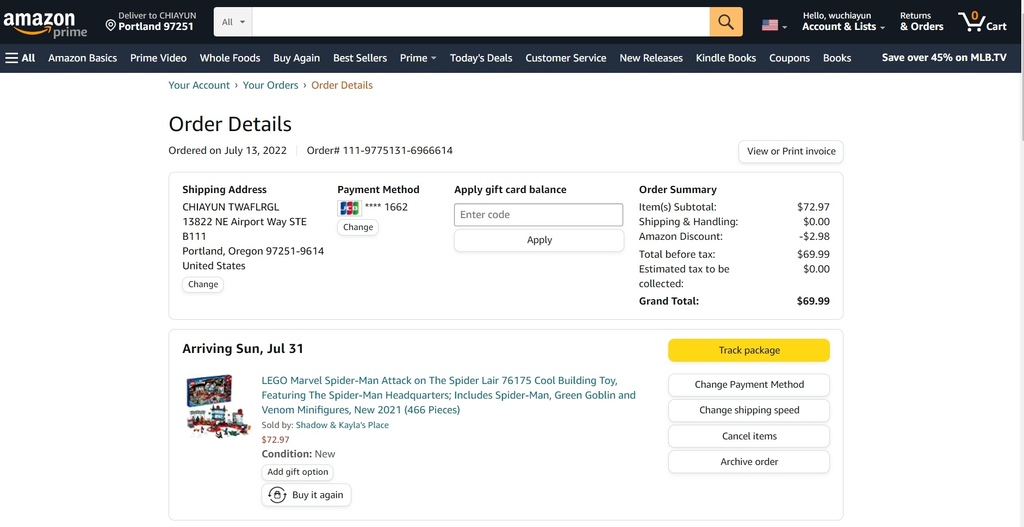
Task: Click the orange search magnifier icon
Action: tap(726, 22)
